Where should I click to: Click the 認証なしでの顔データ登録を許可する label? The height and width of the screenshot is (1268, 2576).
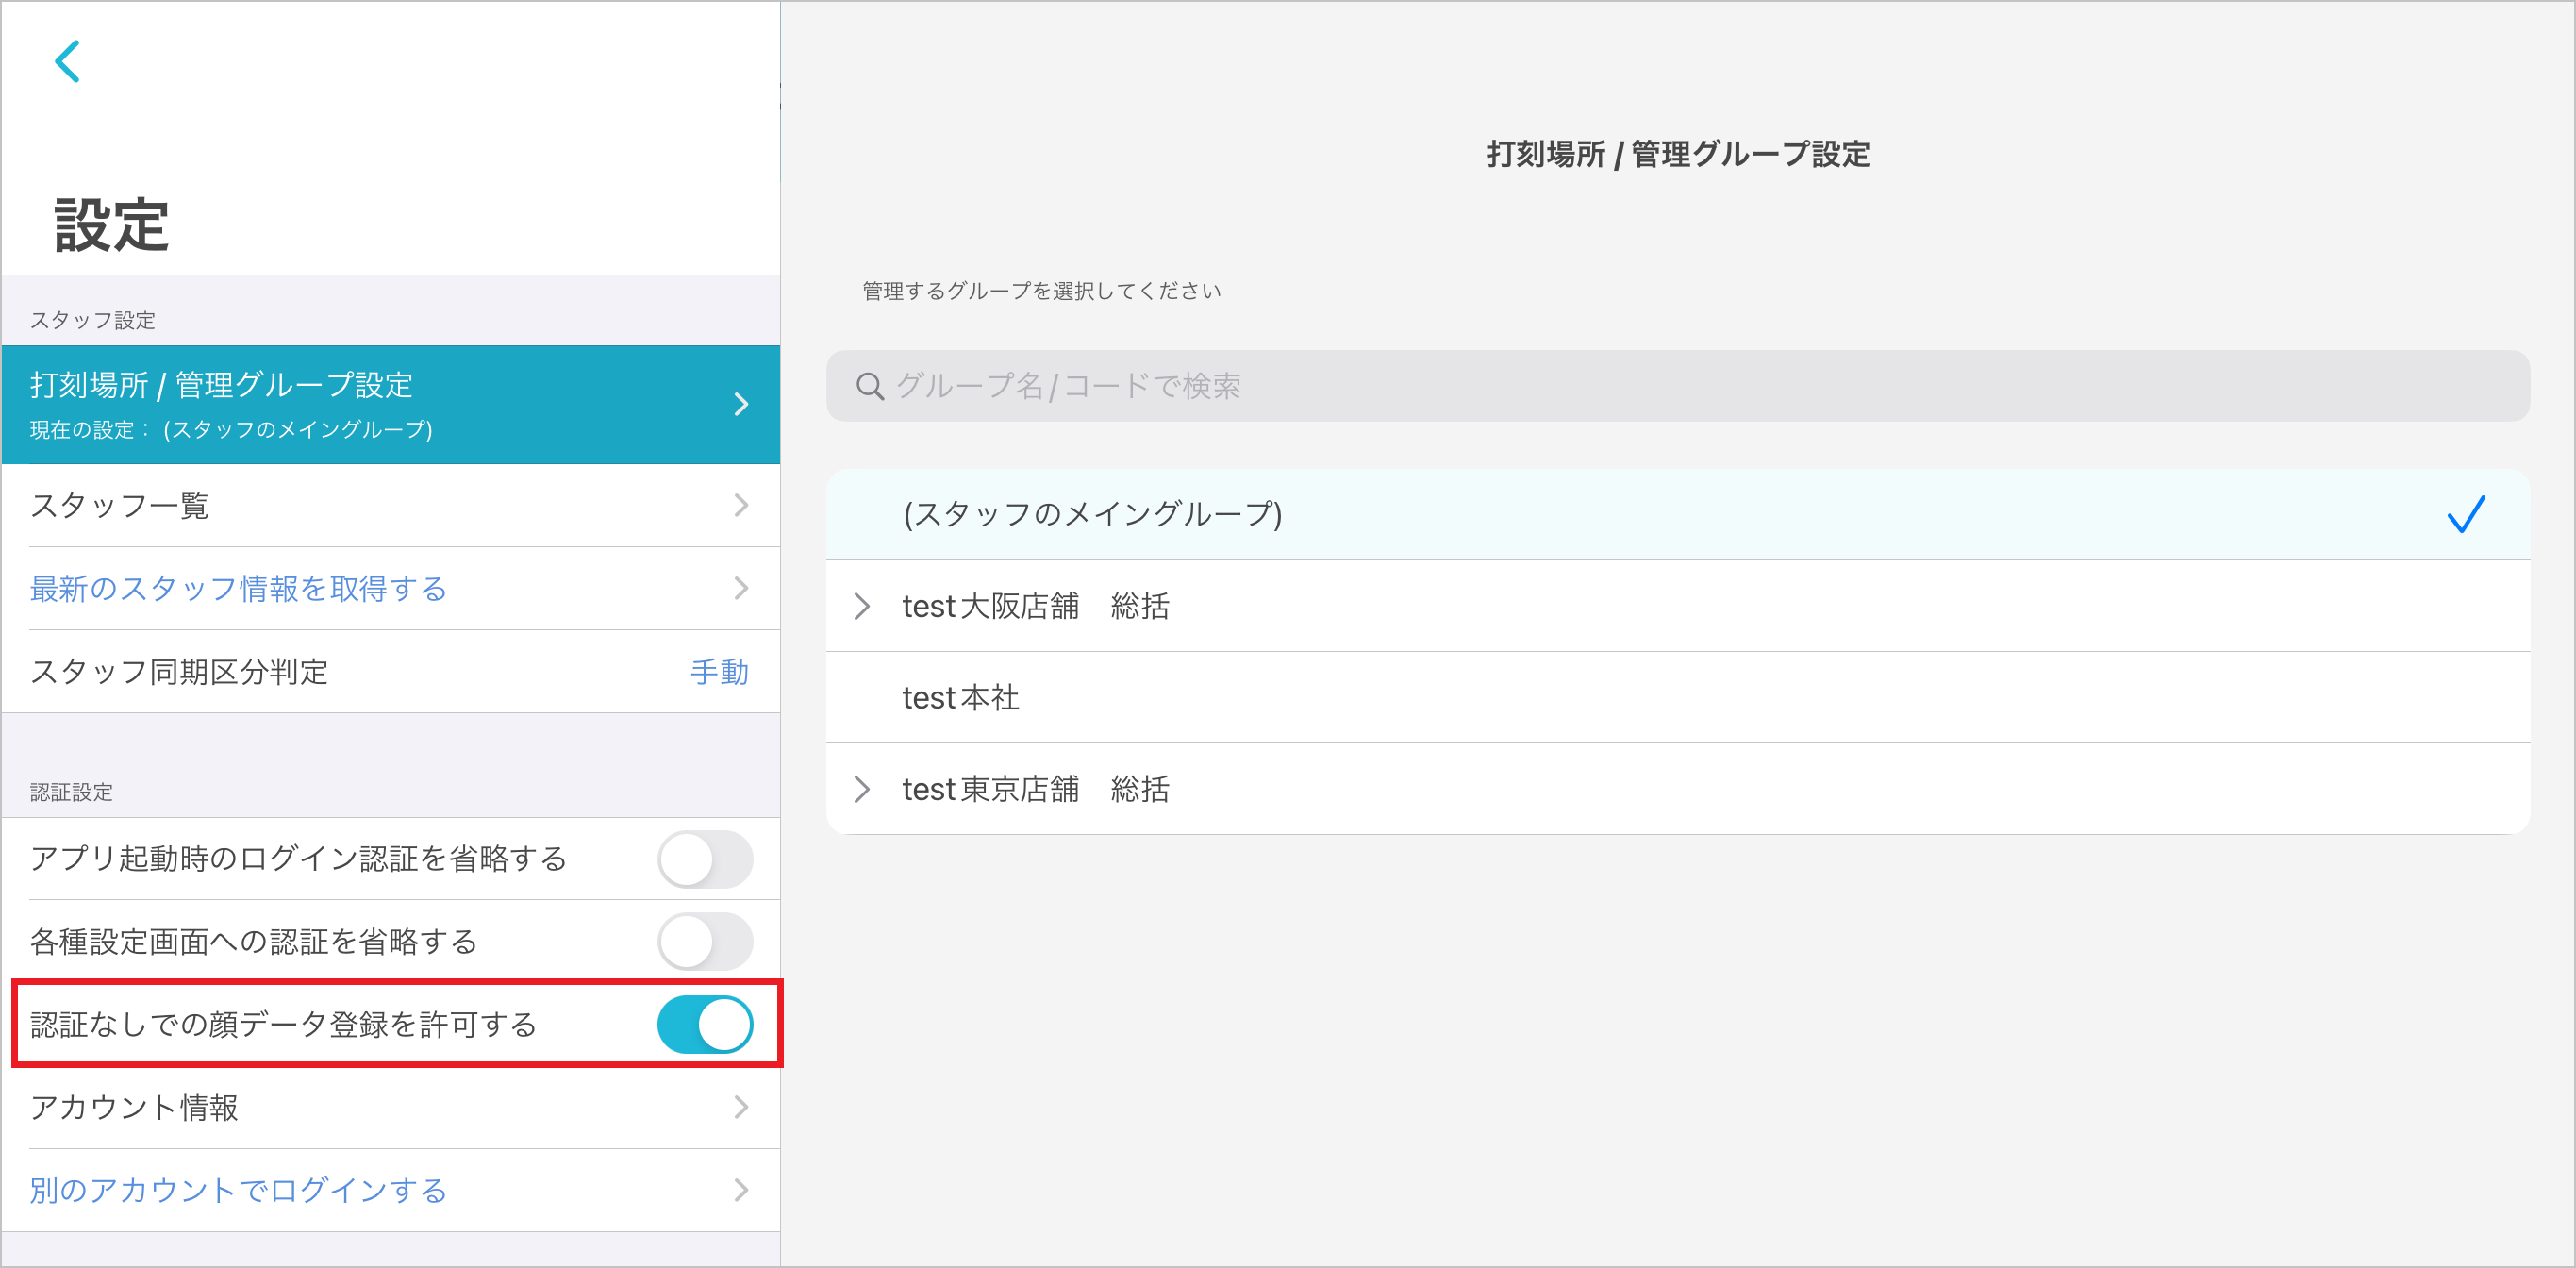(284, 1024)
